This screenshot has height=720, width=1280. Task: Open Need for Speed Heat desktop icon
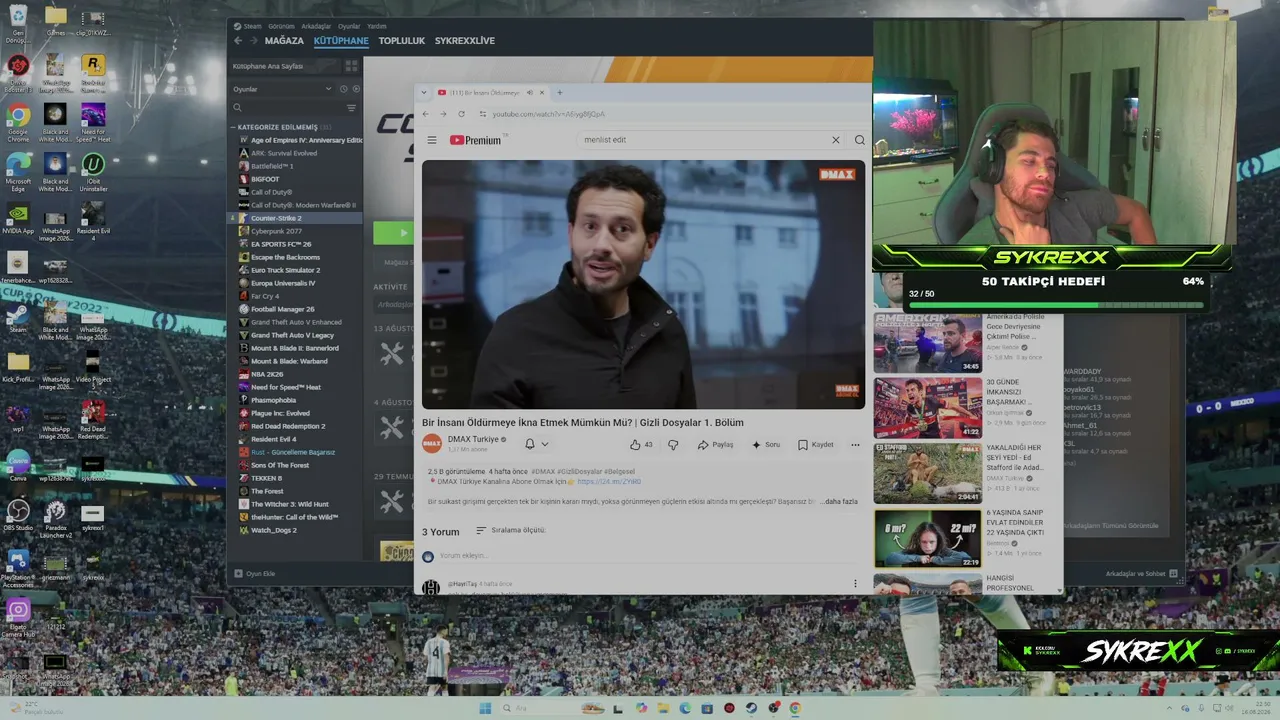[93, 120]
